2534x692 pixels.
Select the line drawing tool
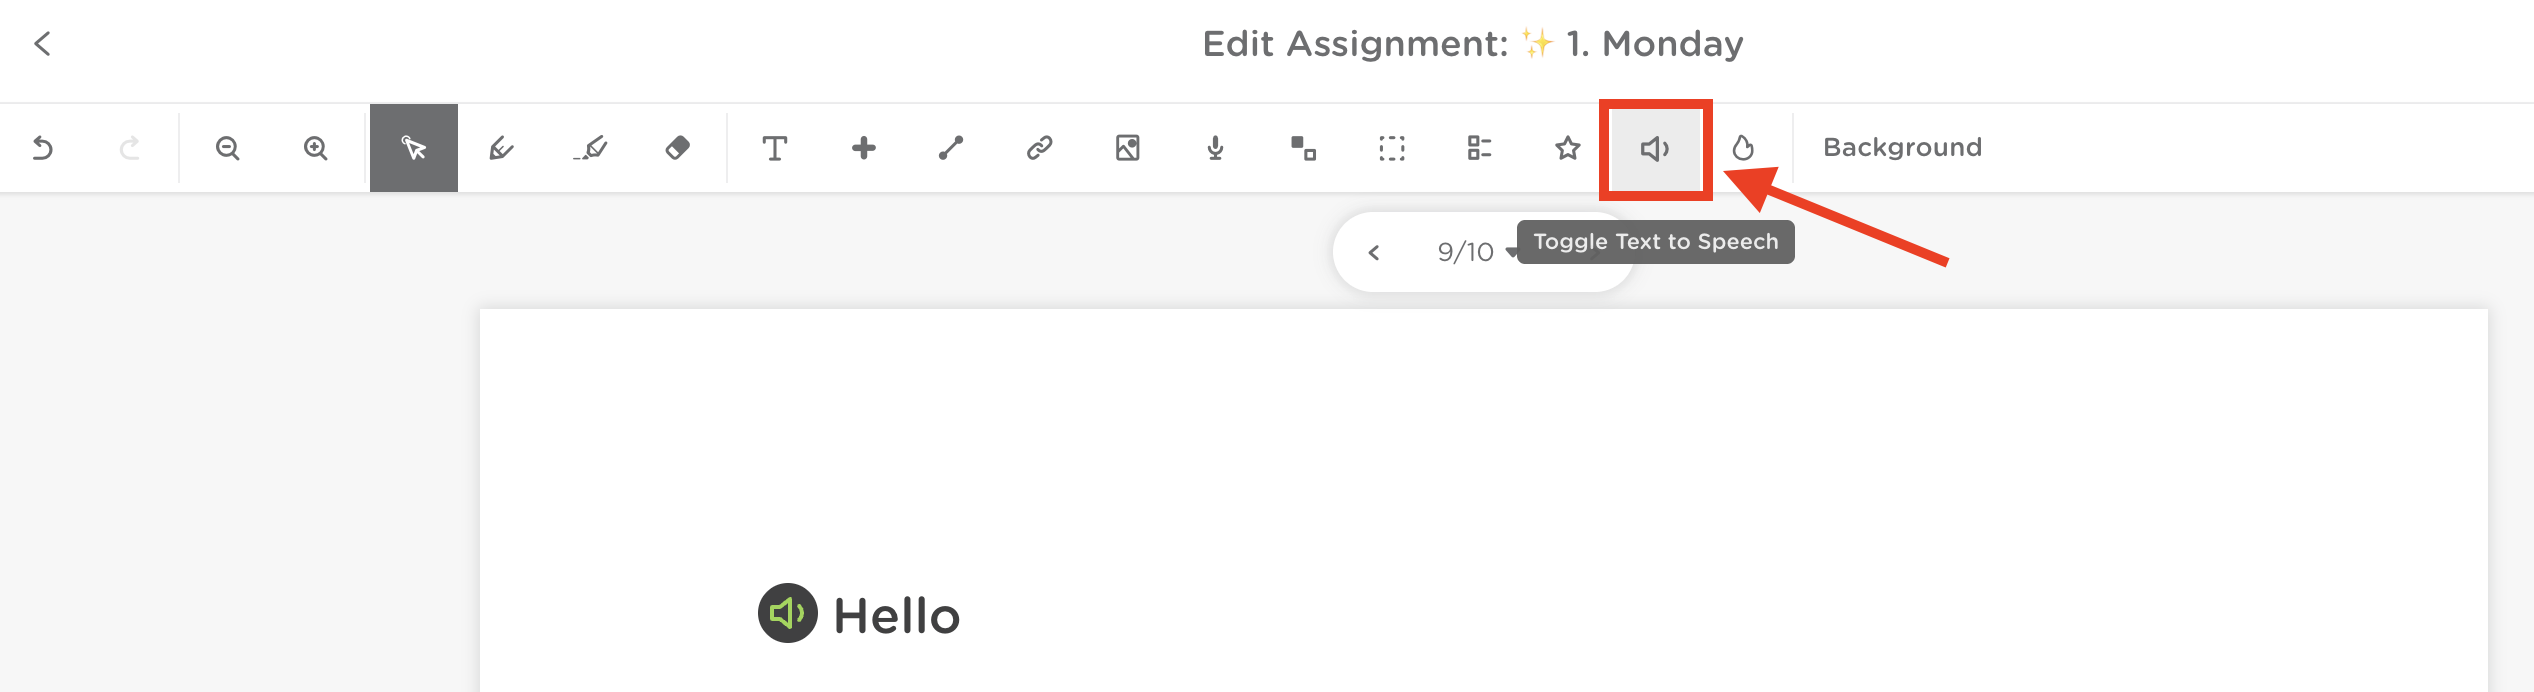click(x=951, y=149)
